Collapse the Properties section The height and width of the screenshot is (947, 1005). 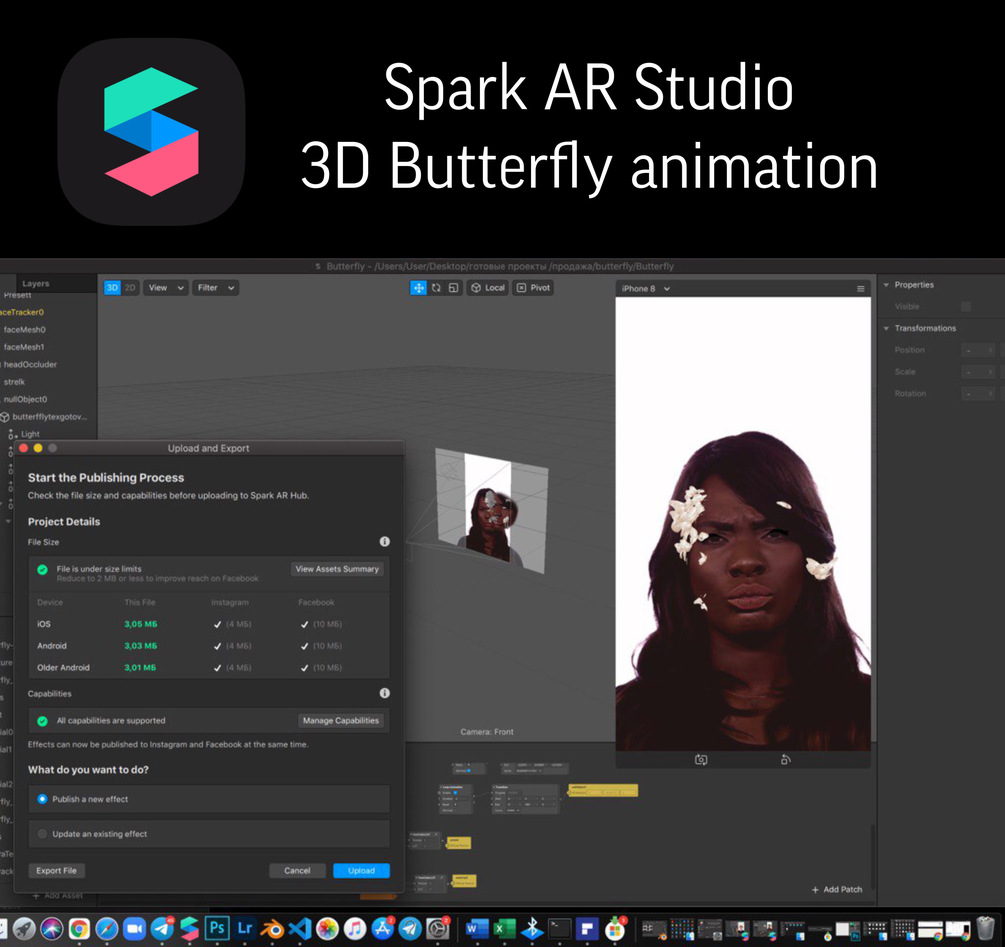pyautogui.click(x=886, y=284)
